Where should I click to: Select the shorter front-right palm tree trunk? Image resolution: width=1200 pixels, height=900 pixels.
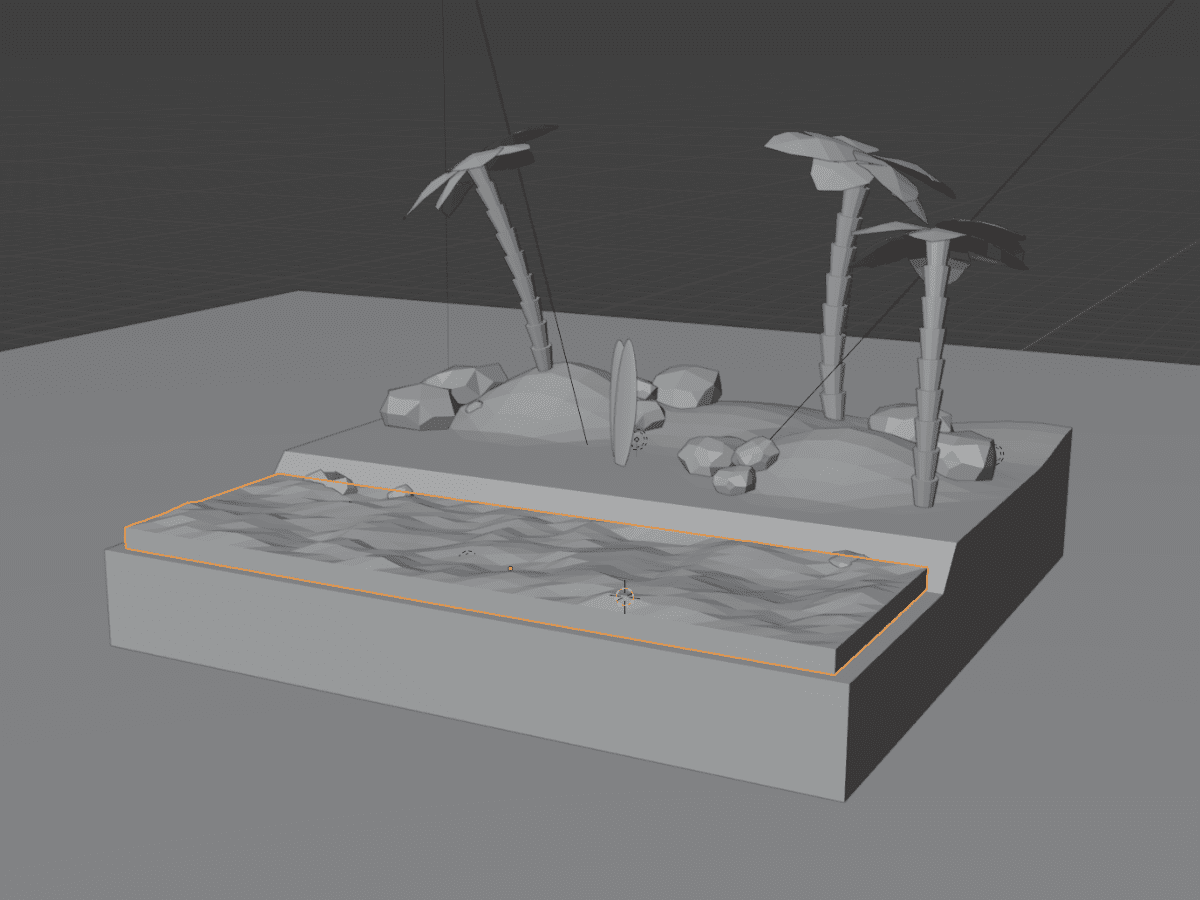(931, 370)
